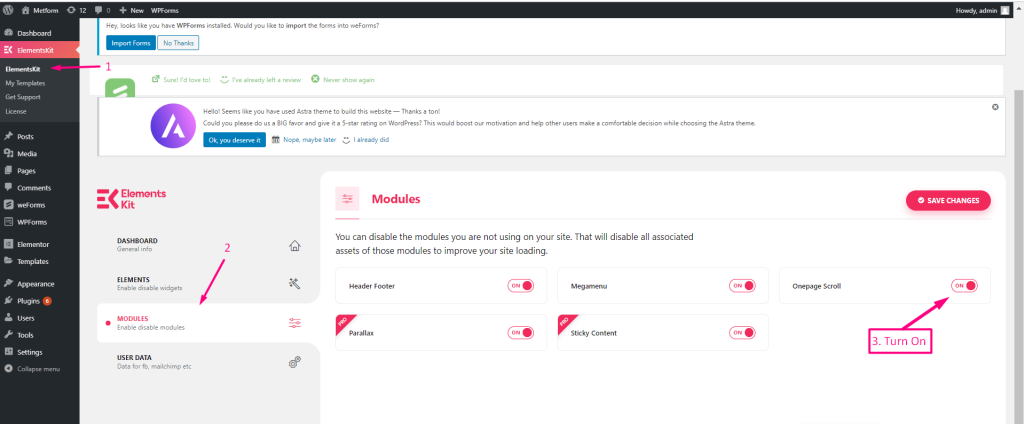Open My Templates submenu
The width and height of the screenshot is (1024, 424).
(x=25, y=83)
